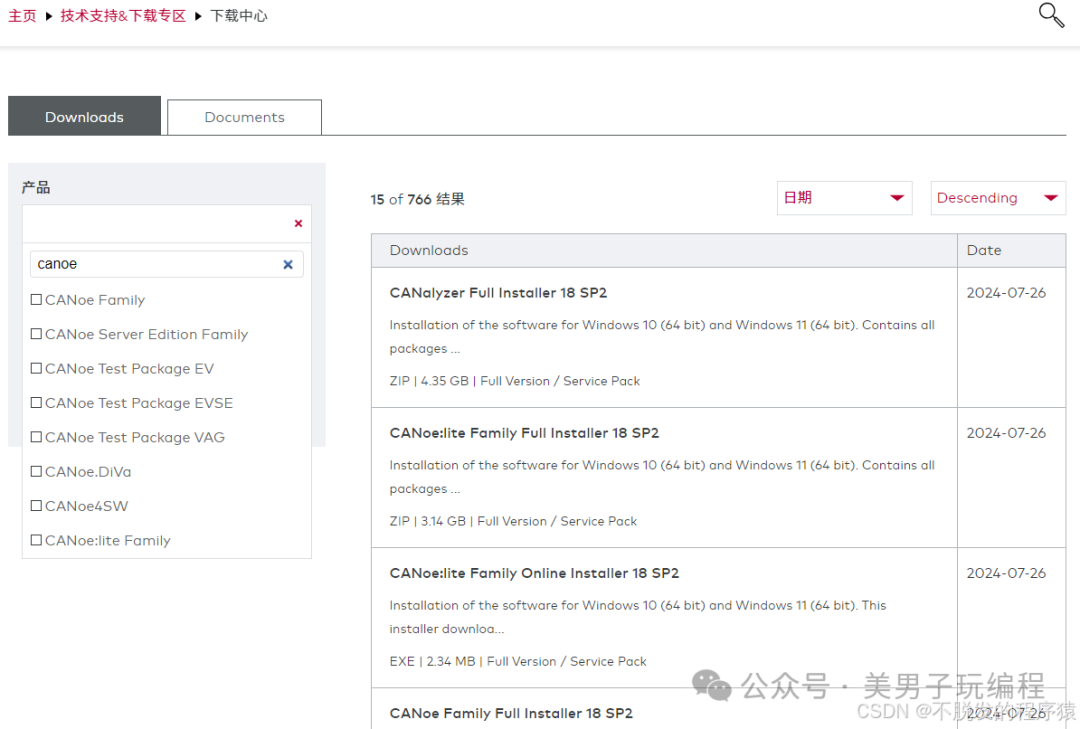The height and width of the screenshot is (729, 1080).
Task: Select the CANoe4SW checkbox
Action: click(37, 506)
